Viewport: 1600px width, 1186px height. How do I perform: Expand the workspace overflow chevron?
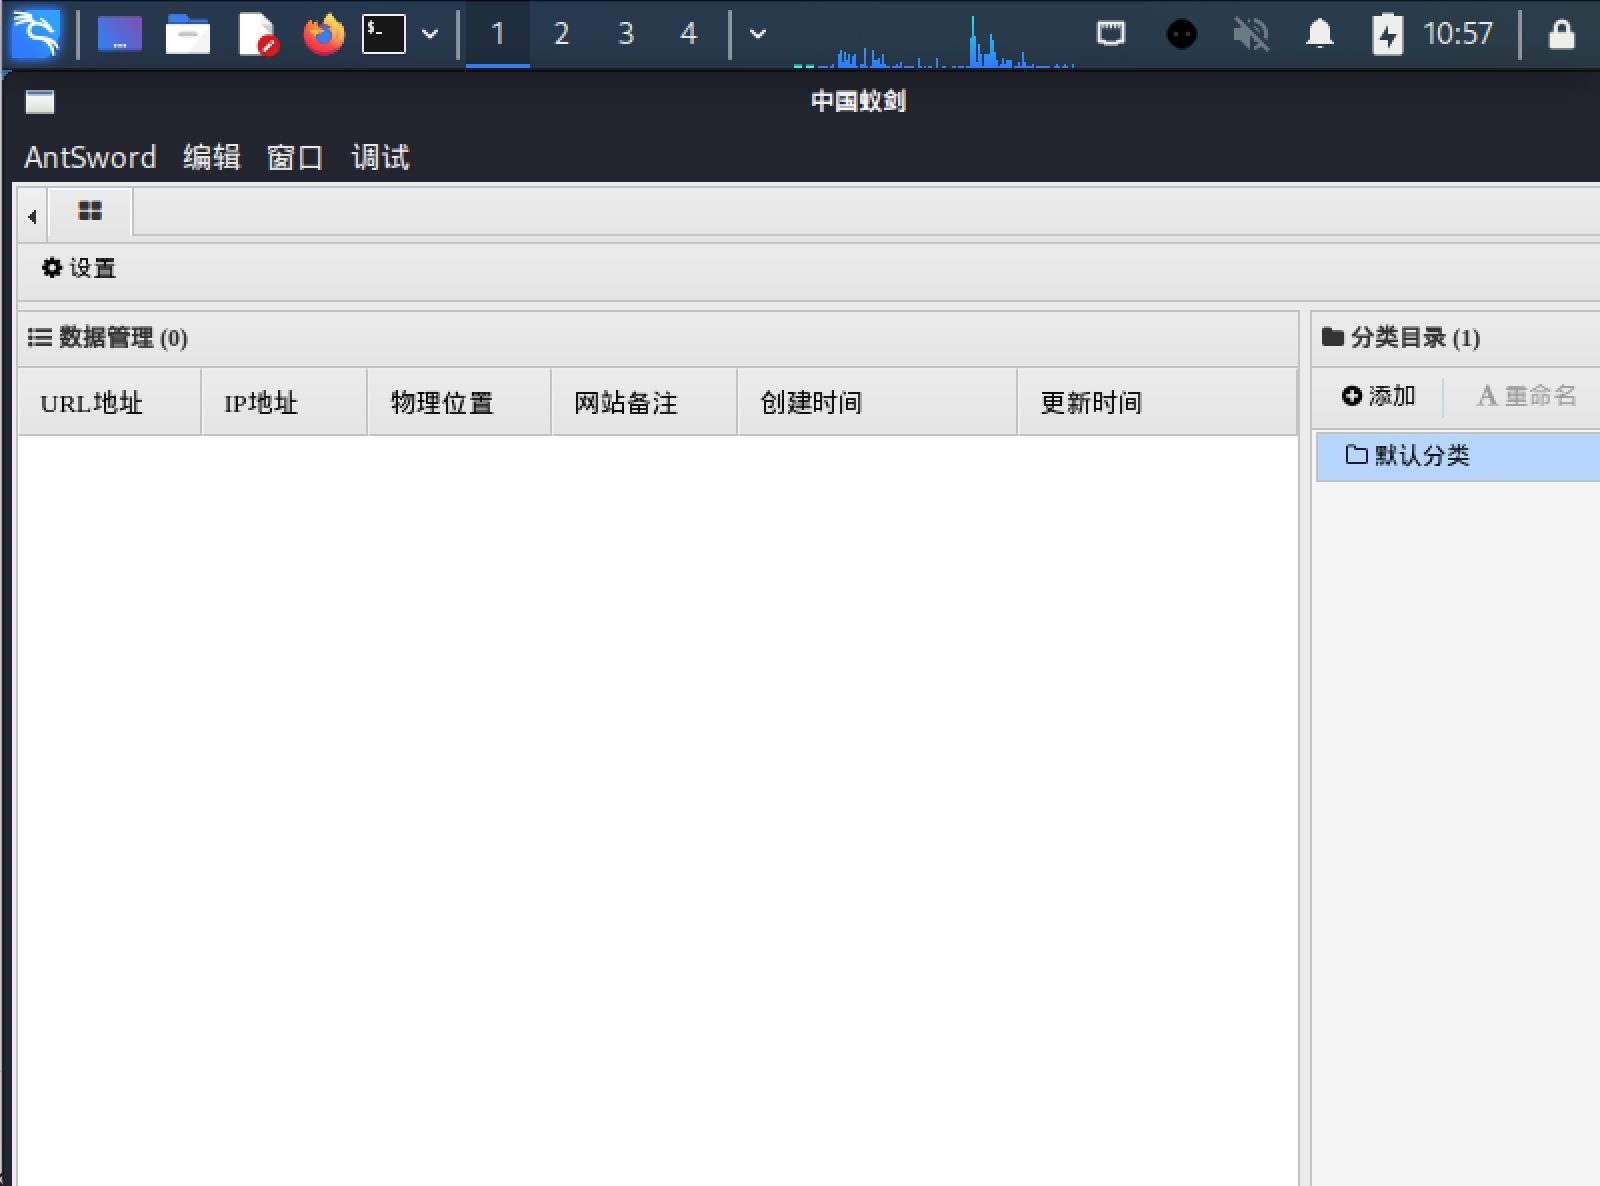[757, 33]
